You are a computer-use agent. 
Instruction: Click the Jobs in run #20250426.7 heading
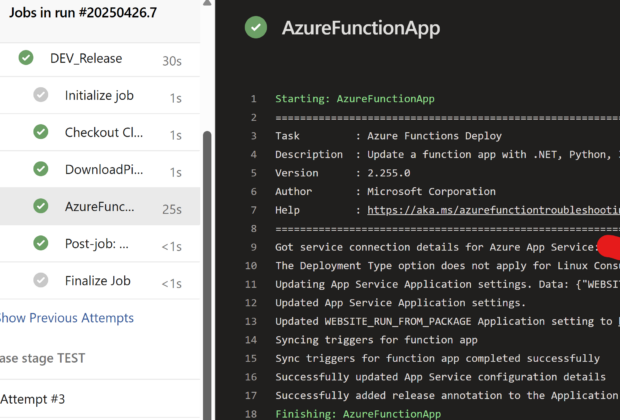[83, 12]
